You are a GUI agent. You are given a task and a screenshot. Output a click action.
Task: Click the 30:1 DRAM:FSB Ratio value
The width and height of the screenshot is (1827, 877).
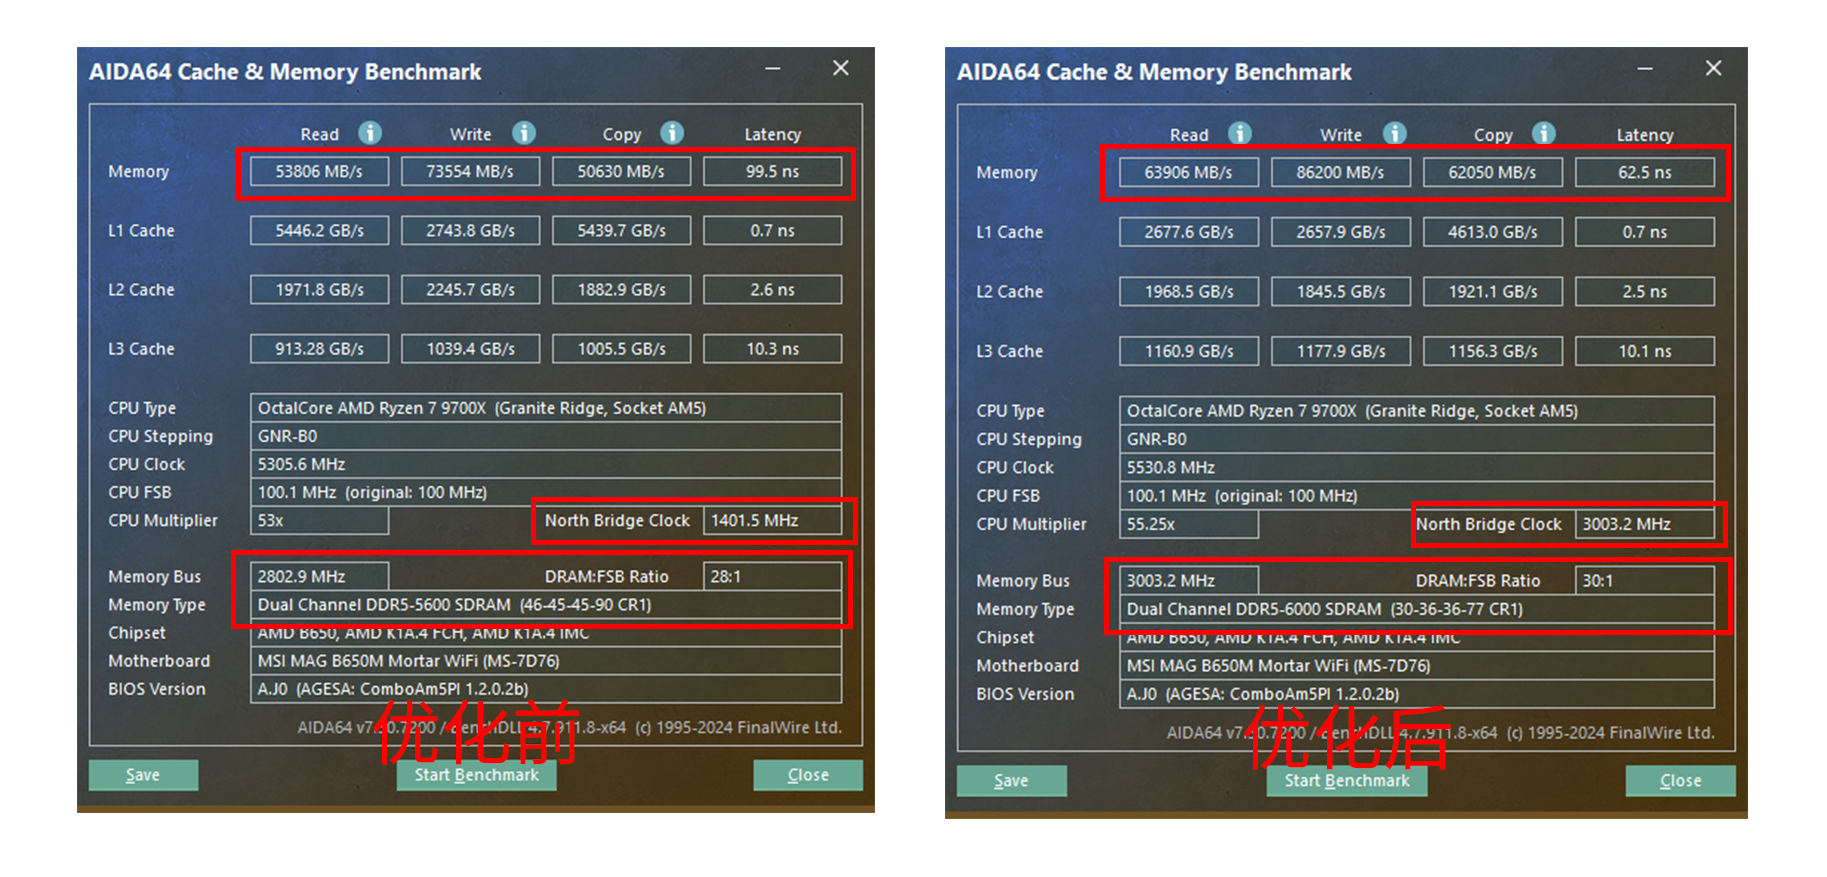[x=1643, y=580]
